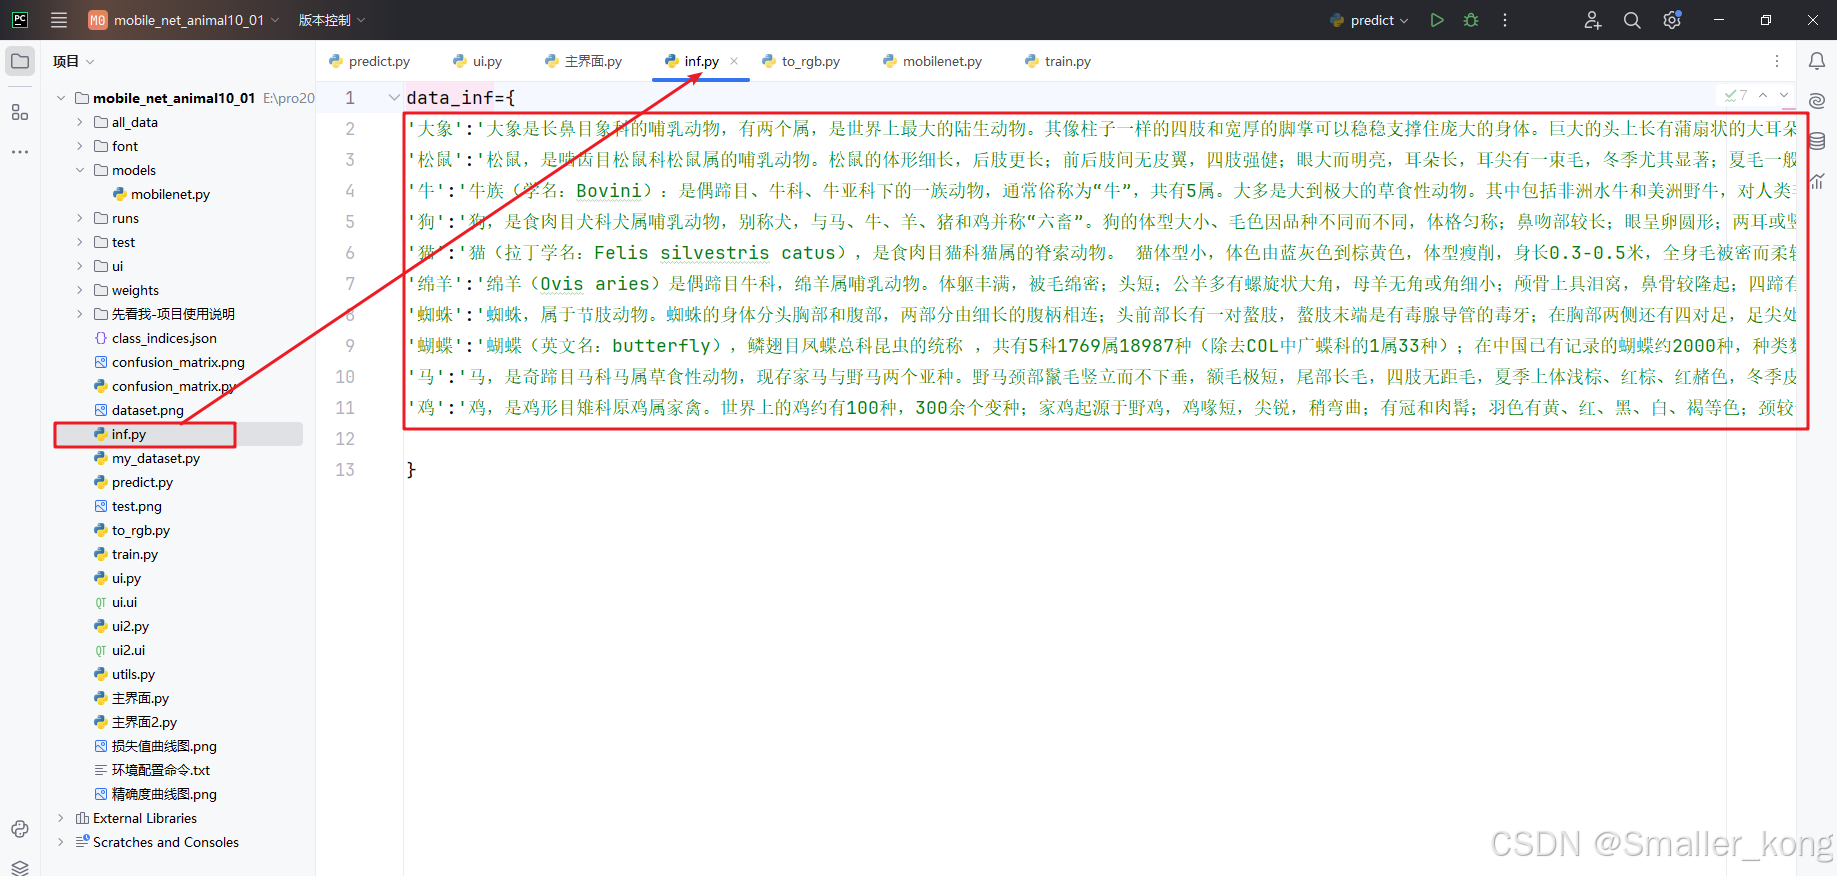This screenshot has height=876, width=1837.
Task: Close the inf.py tab
Action: (734, 61)
